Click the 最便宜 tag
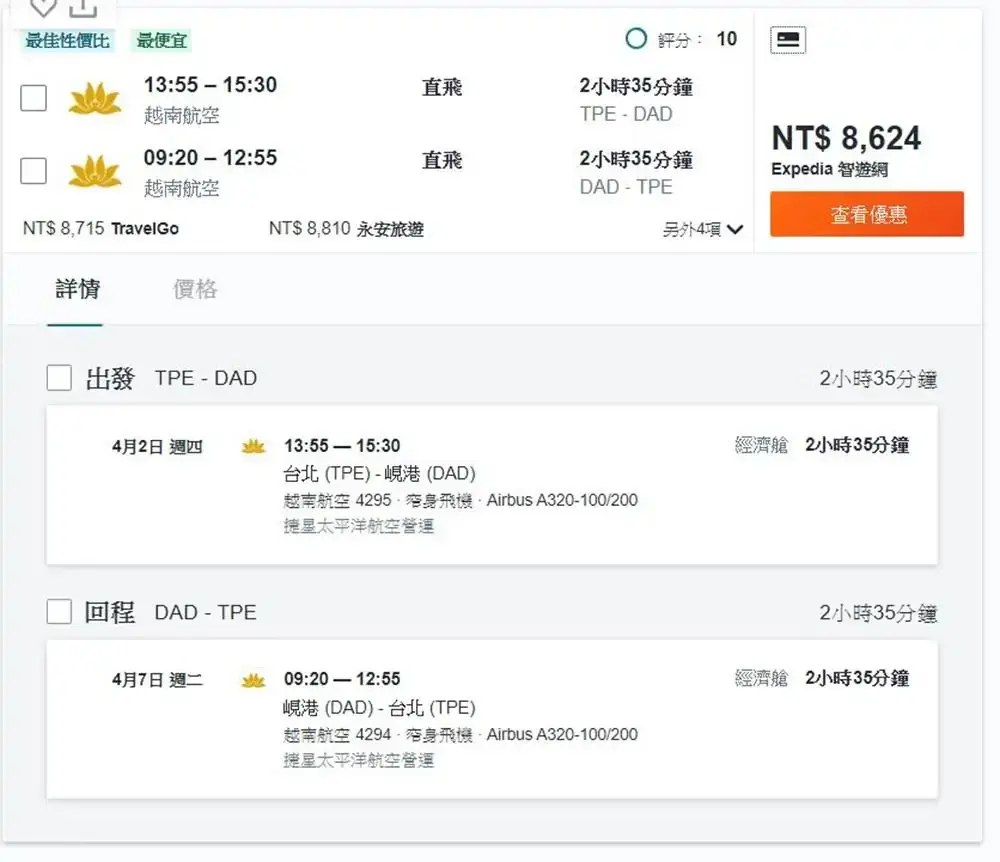 (x=162, y=41)
